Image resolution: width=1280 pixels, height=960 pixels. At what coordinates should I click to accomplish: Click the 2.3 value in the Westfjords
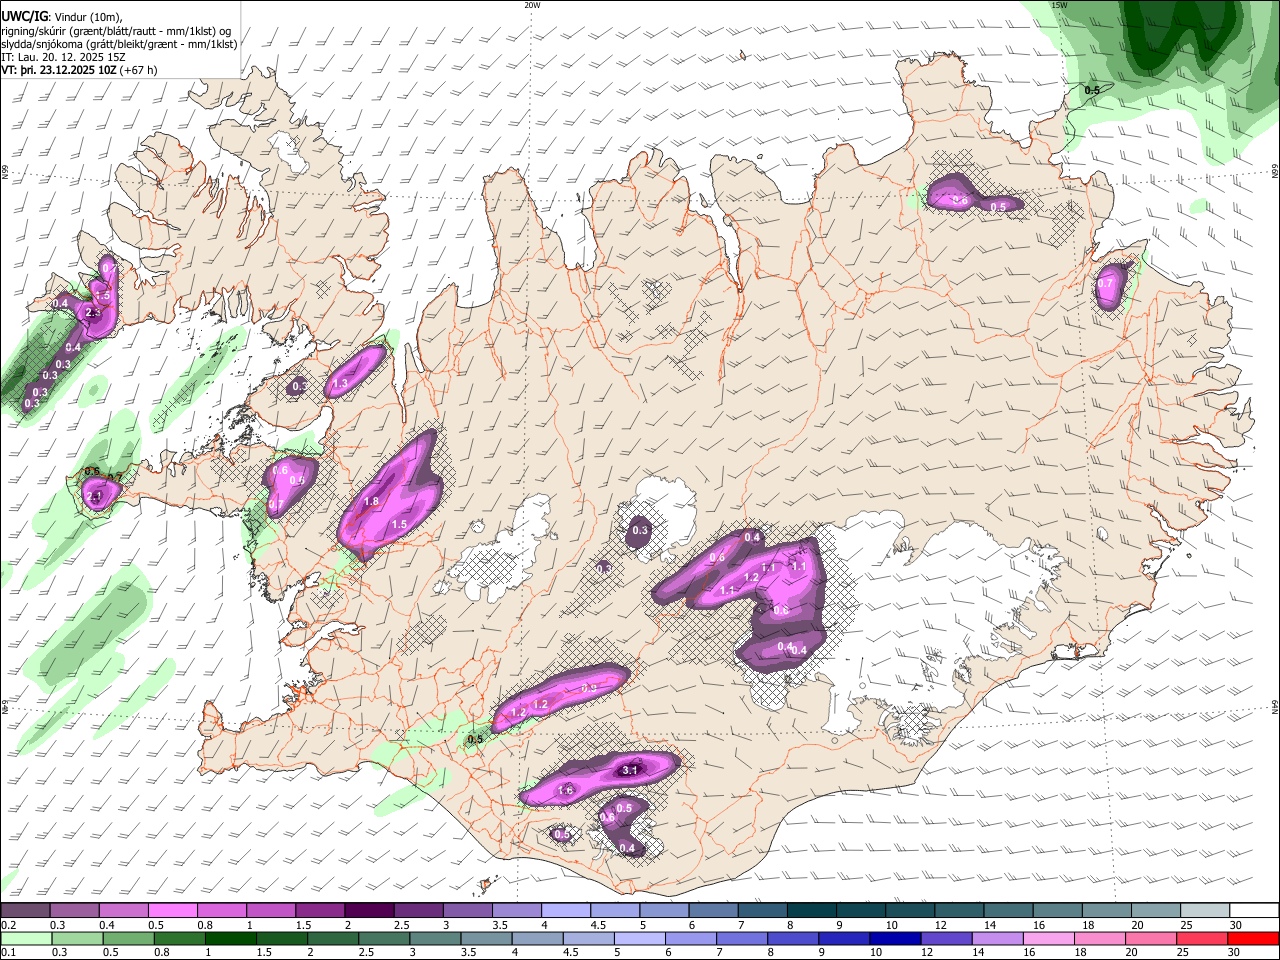click(x=94, y=313)
